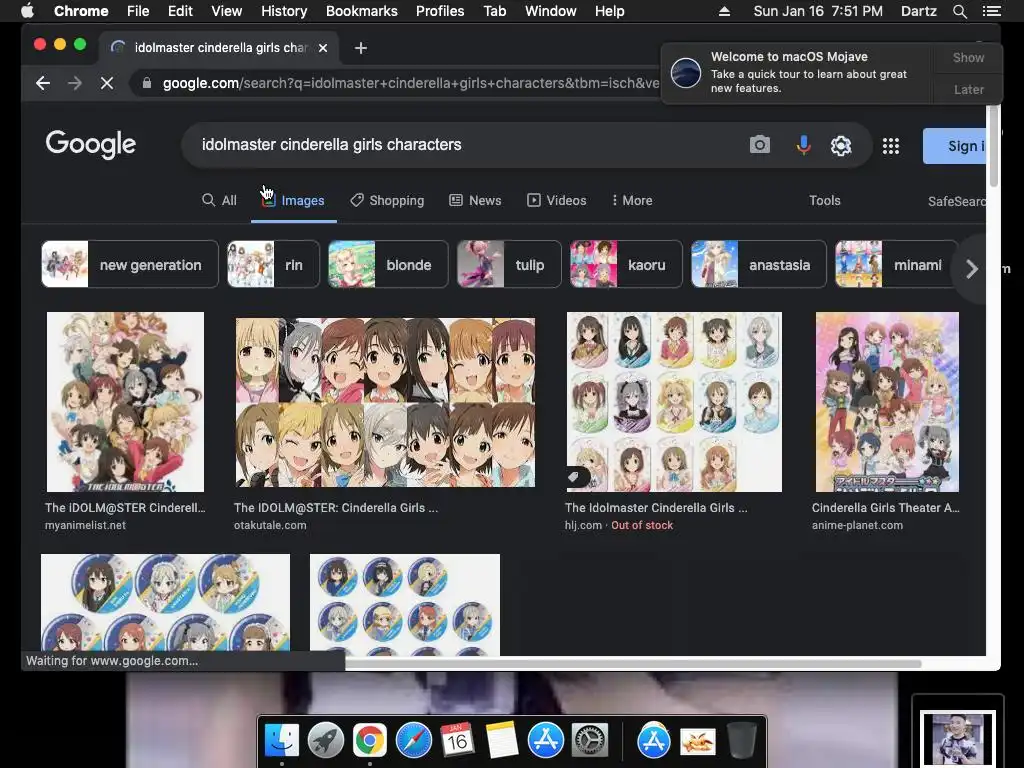The height and width of the screenshot is (768, 1024).
Task: Open the History menu
Action: pyautogui.click(x=284, y=11)
